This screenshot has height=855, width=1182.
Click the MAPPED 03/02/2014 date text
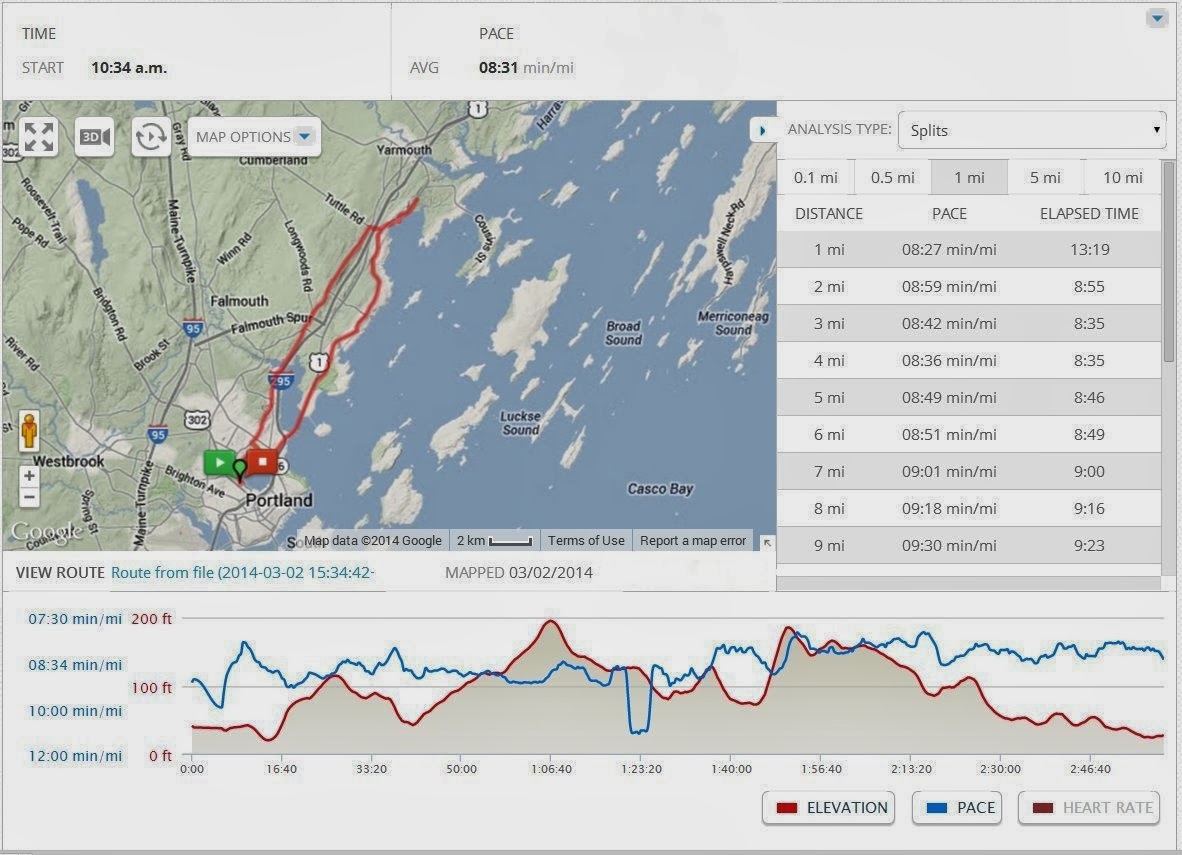pos(519,572)
